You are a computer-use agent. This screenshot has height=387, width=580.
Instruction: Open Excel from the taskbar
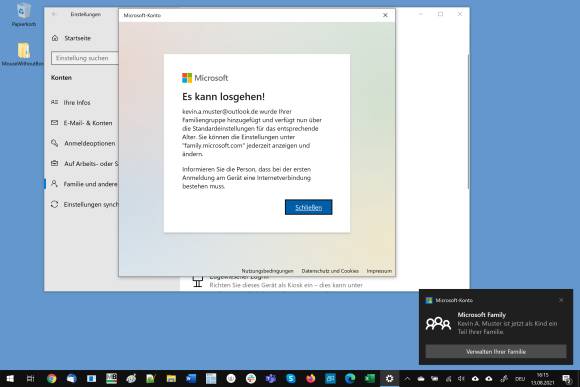click(x=370, y=378)
